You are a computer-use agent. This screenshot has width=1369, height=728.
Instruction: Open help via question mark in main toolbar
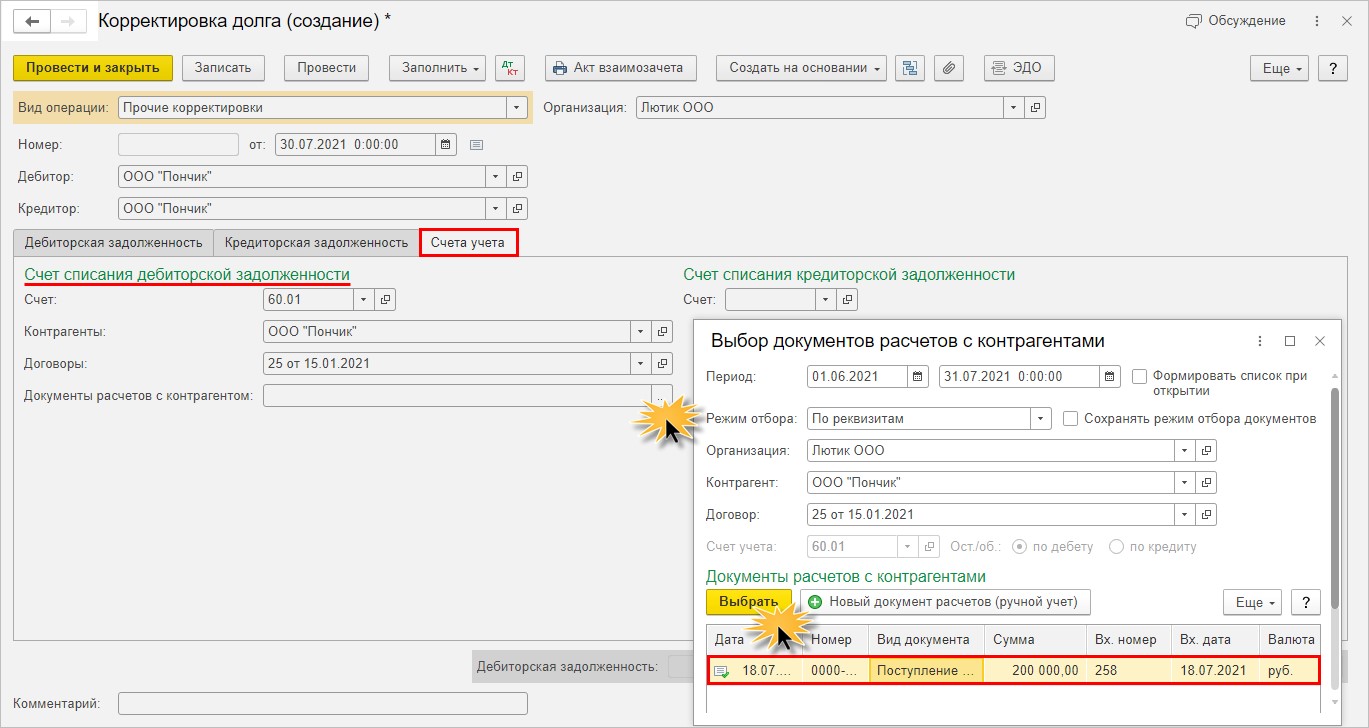[x=1332, y=68]
